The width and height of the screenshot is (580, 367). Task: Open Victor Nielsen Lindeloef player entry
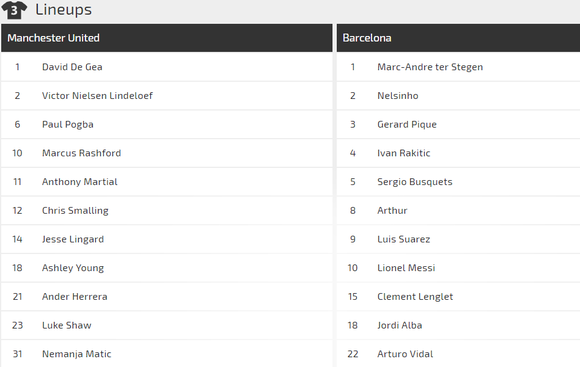tap(97, 95)
